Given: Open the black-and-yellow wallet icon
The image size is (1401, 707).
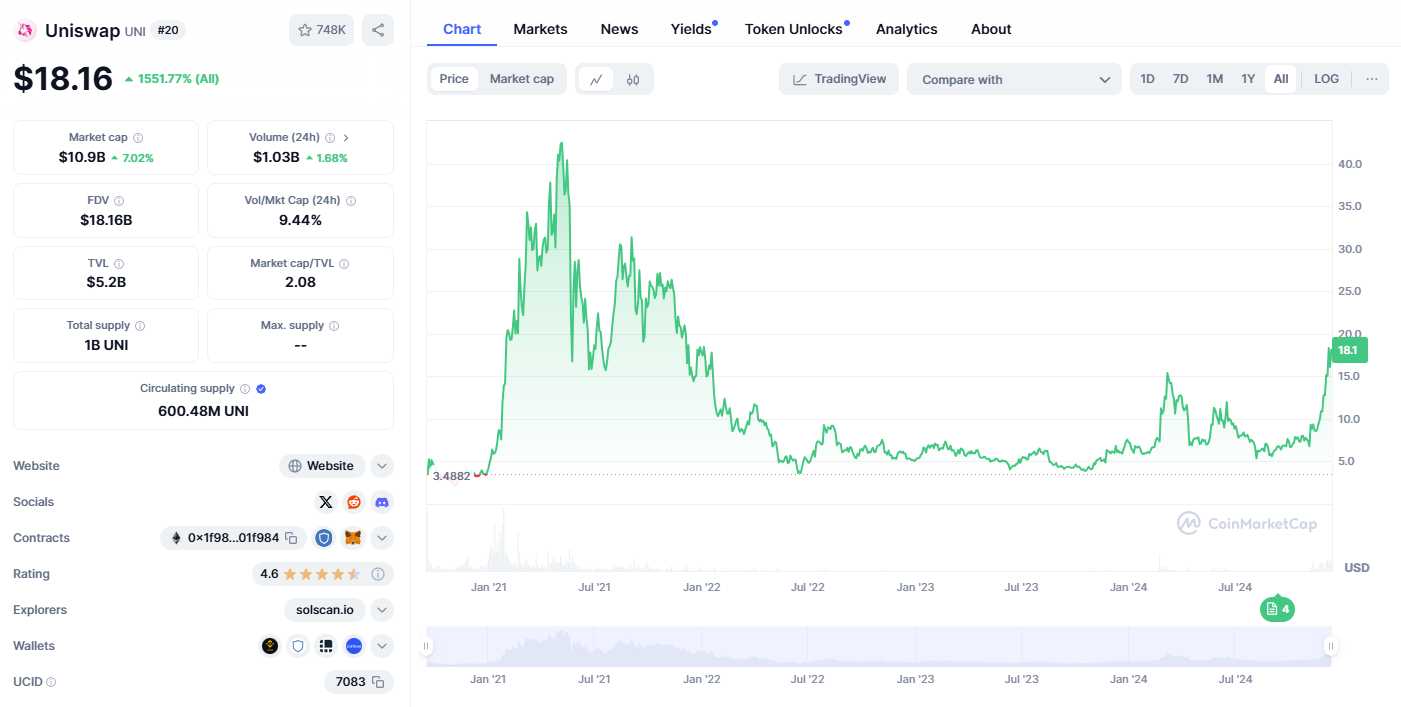Looking at the screenshot, I should point(269,646).
